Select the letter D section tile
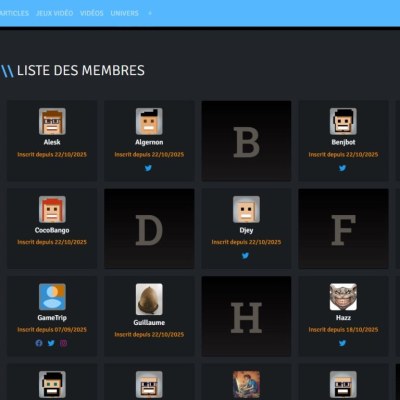400x400 pixels. click(149, 229)
